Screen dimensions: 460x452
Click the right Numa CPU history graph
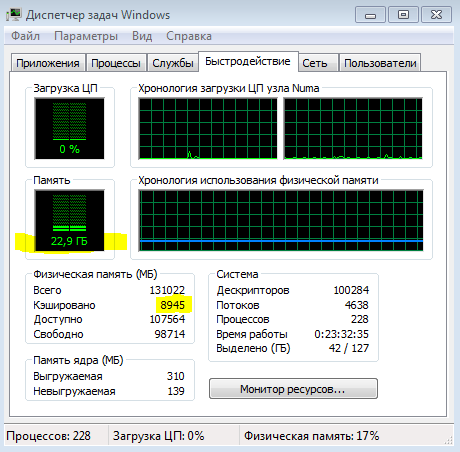353,129
